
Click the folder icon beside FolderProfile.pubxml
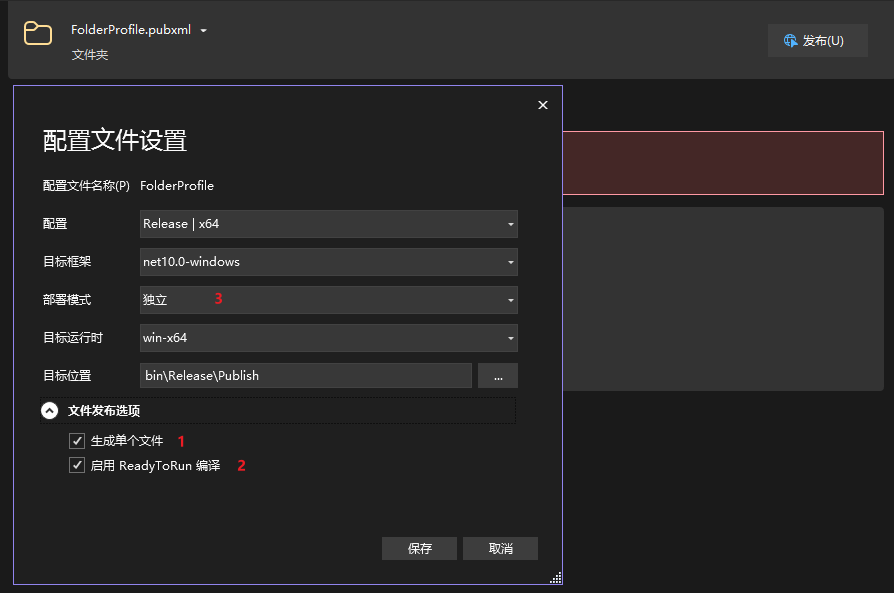38,33
